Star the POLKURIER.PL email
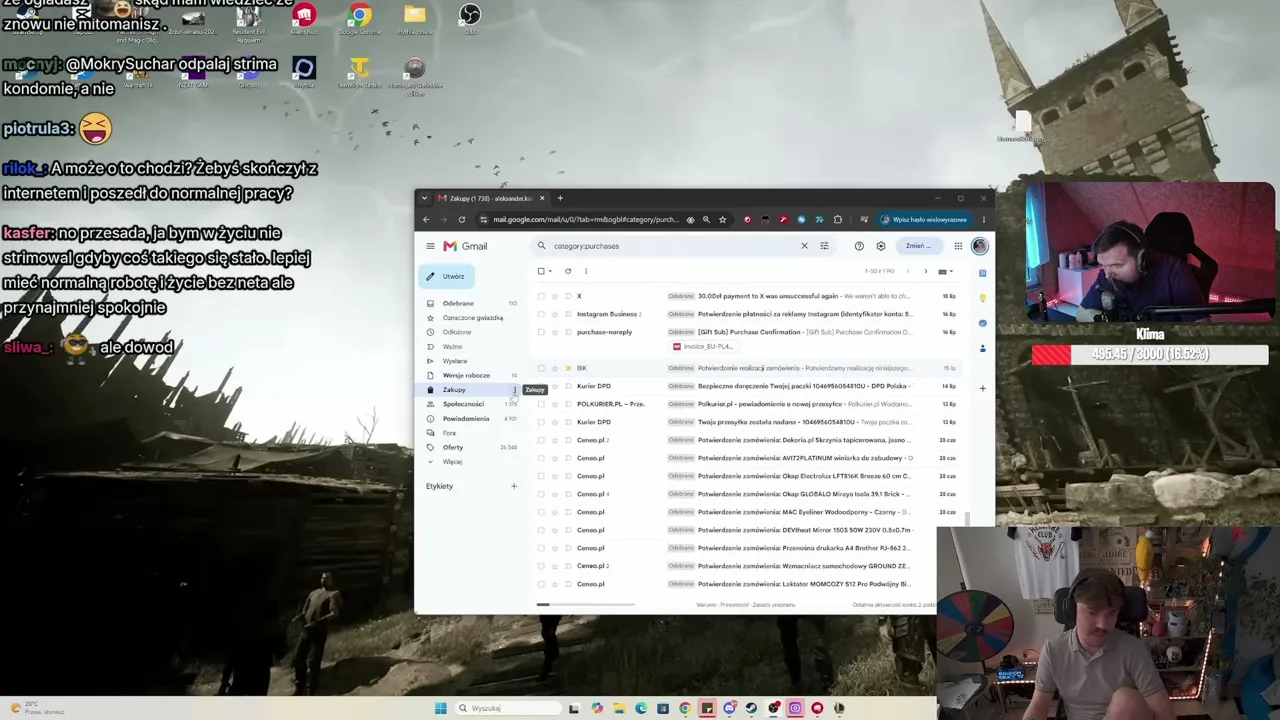The width and height of the screenshot is (1280, 720). [555, 404]
